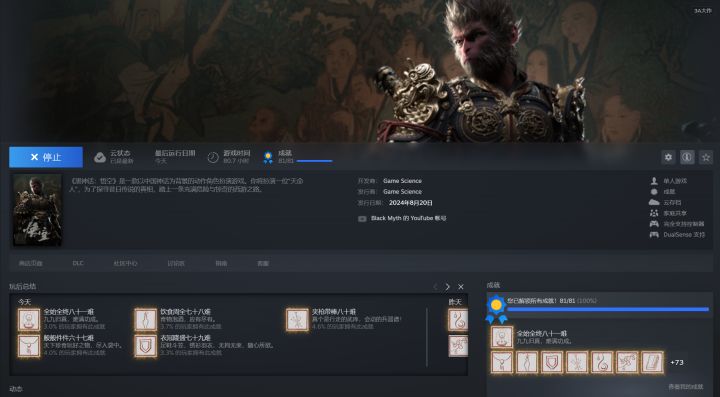Viewport: 720px width, 397px height.
Task: Click 全始全终八十一难 achievement icon in summary
Action: [x=29, y=320]
